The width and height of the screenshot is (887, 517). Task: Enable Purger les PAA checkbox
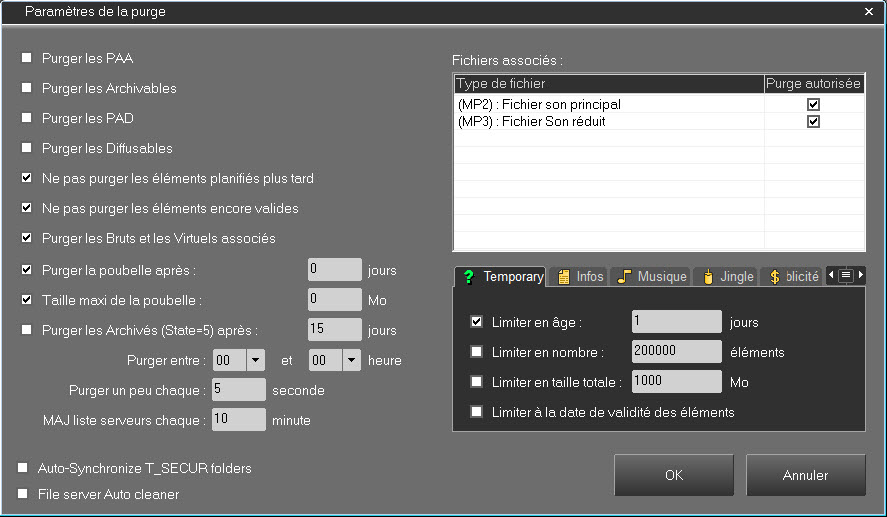(27, 58)
